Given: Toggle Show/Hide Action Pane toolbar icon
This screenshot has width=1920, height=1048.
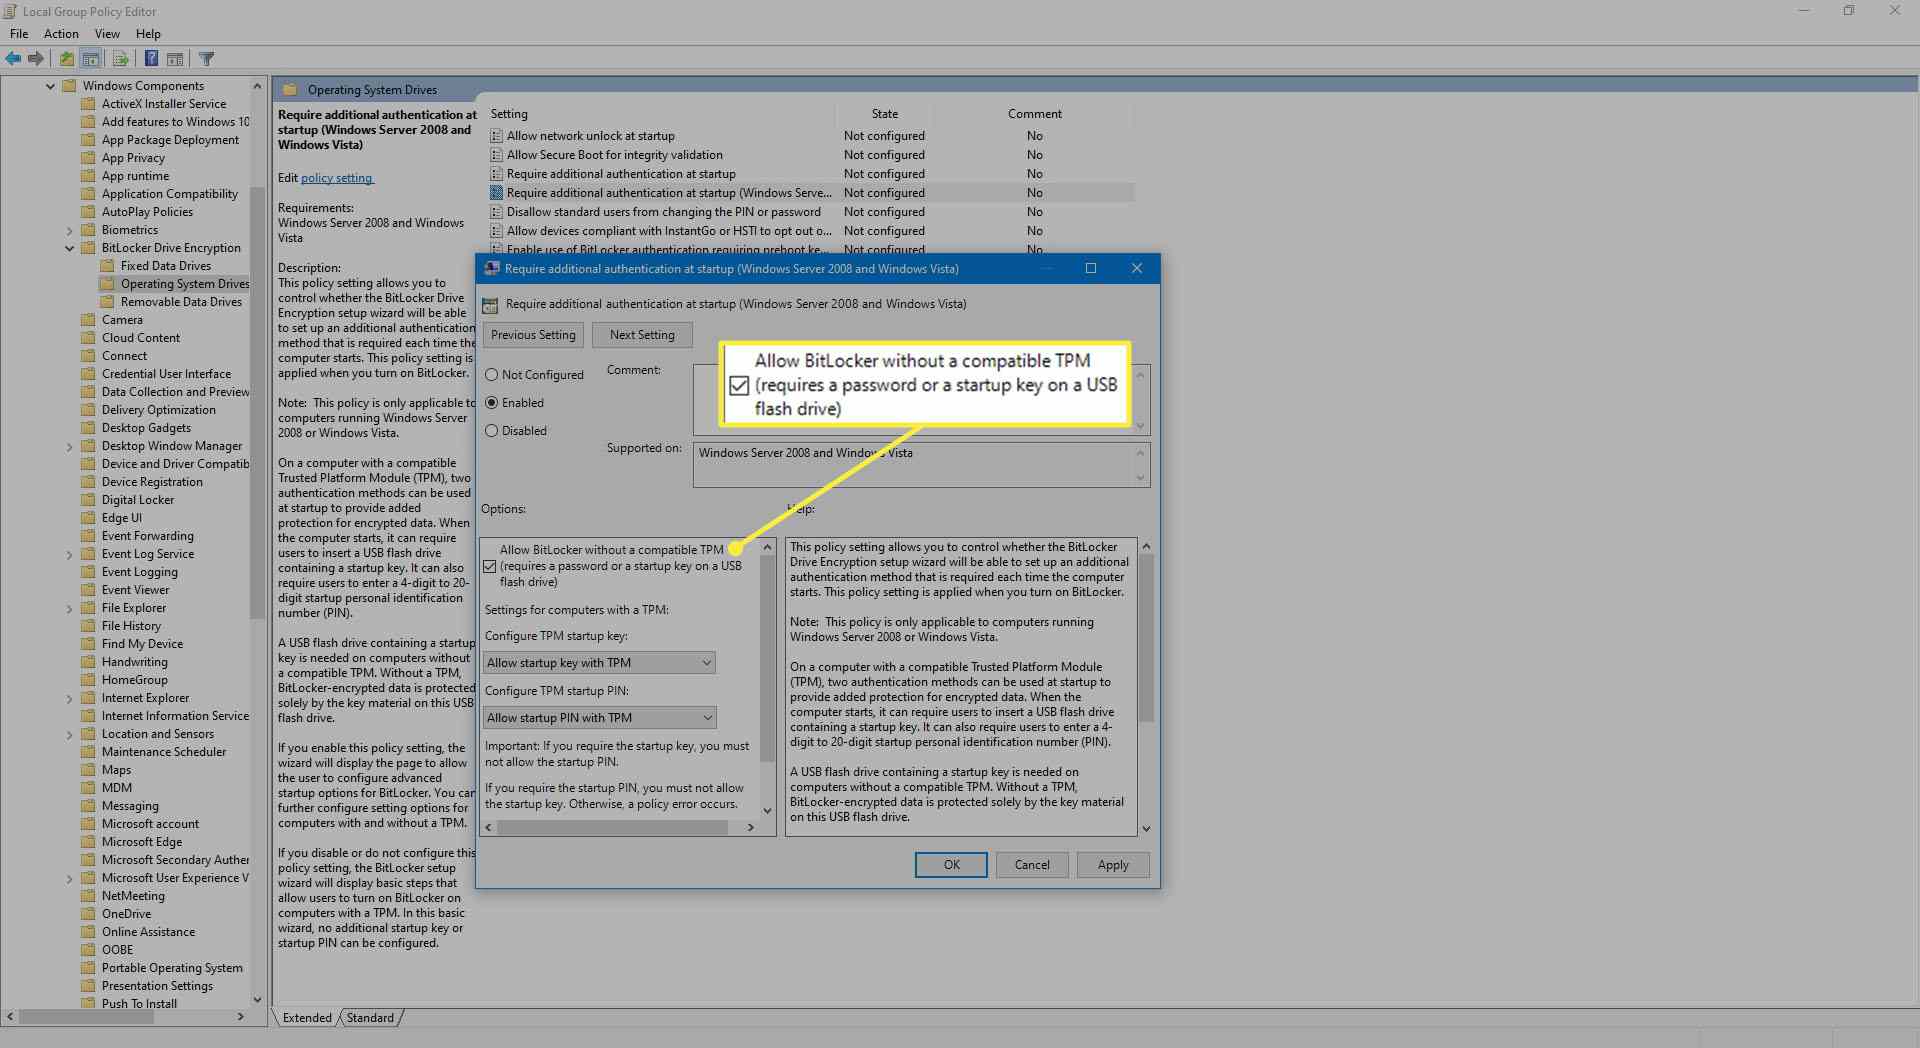Looking at the screenshot, I should pyautogui.click(x=175, y=59).
